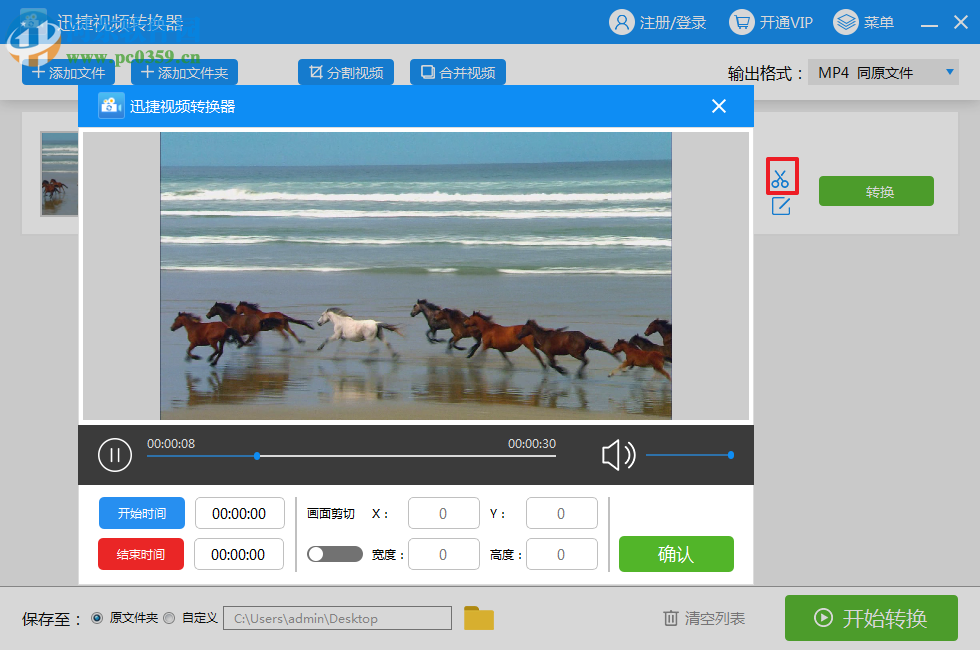This screenshot has height=650, width=980.
Task: Click the green 转换 button
Action: click(x=876, y=191)
